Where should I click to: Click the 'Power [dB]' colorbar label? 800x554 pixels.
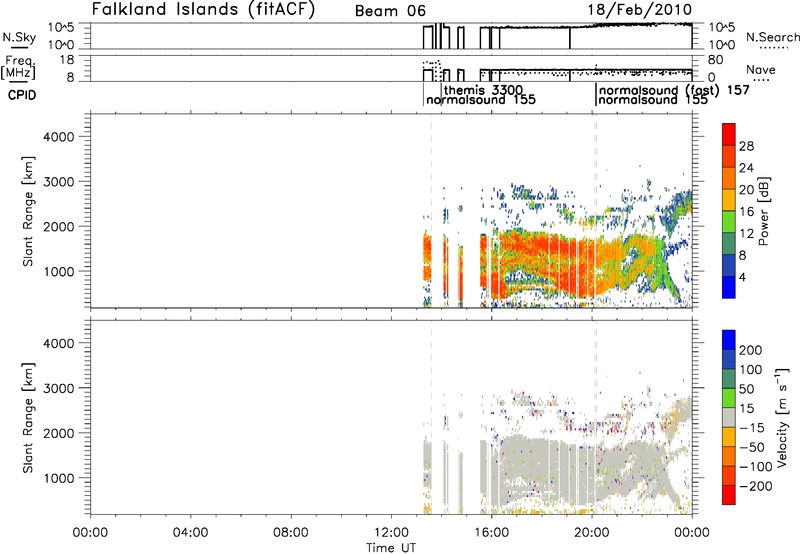(x=764, y=211)
